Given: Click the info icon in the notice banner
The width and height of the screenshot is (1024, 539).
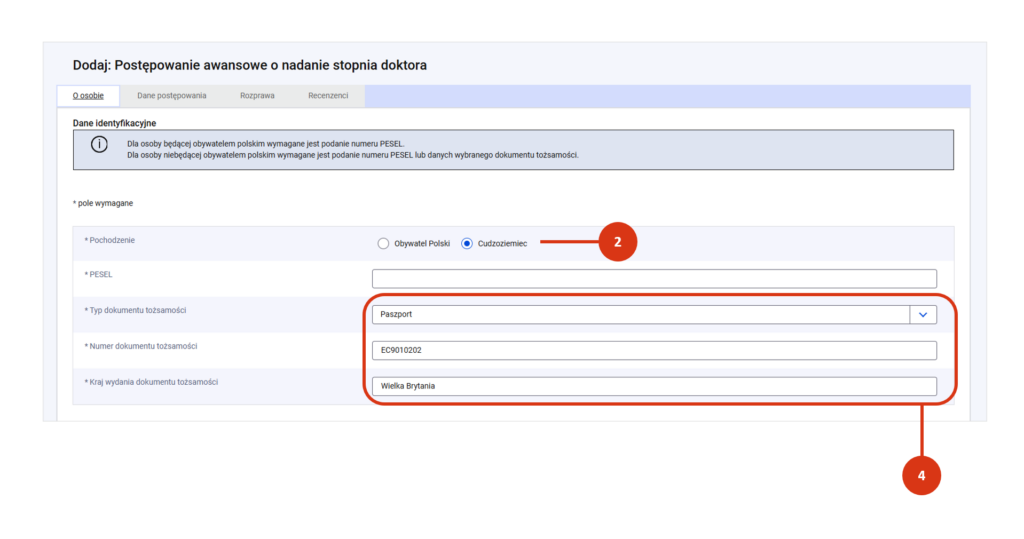Looking at the screenshot, I should [x=99, y=145].
